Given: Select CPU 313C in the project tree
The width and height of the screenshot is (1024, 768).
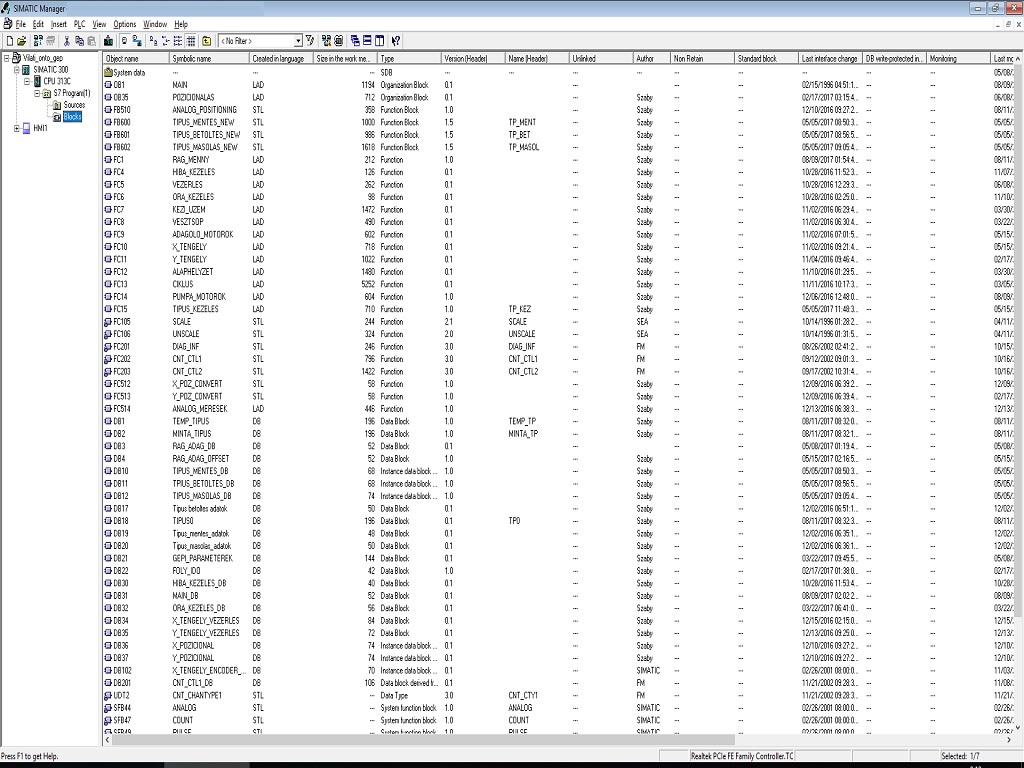Looking at the screenshot, I should [52, 81].
